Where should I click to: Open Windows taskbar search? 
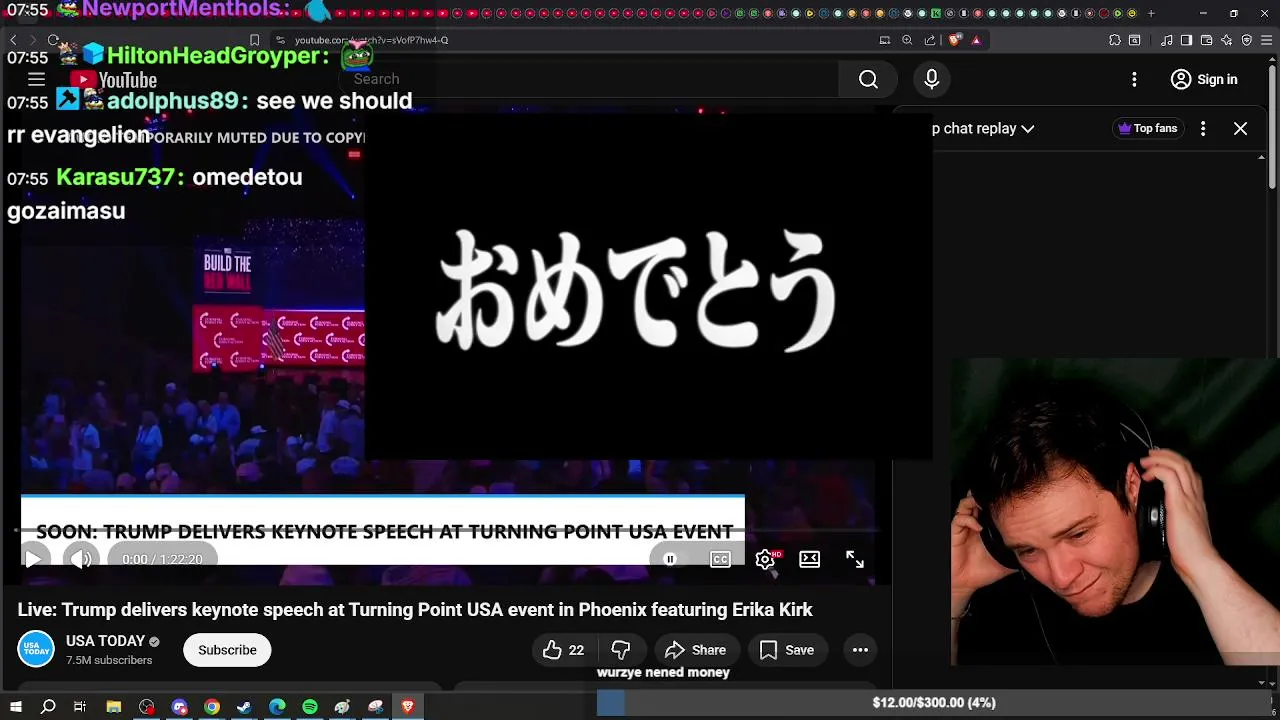click(48, 707)
